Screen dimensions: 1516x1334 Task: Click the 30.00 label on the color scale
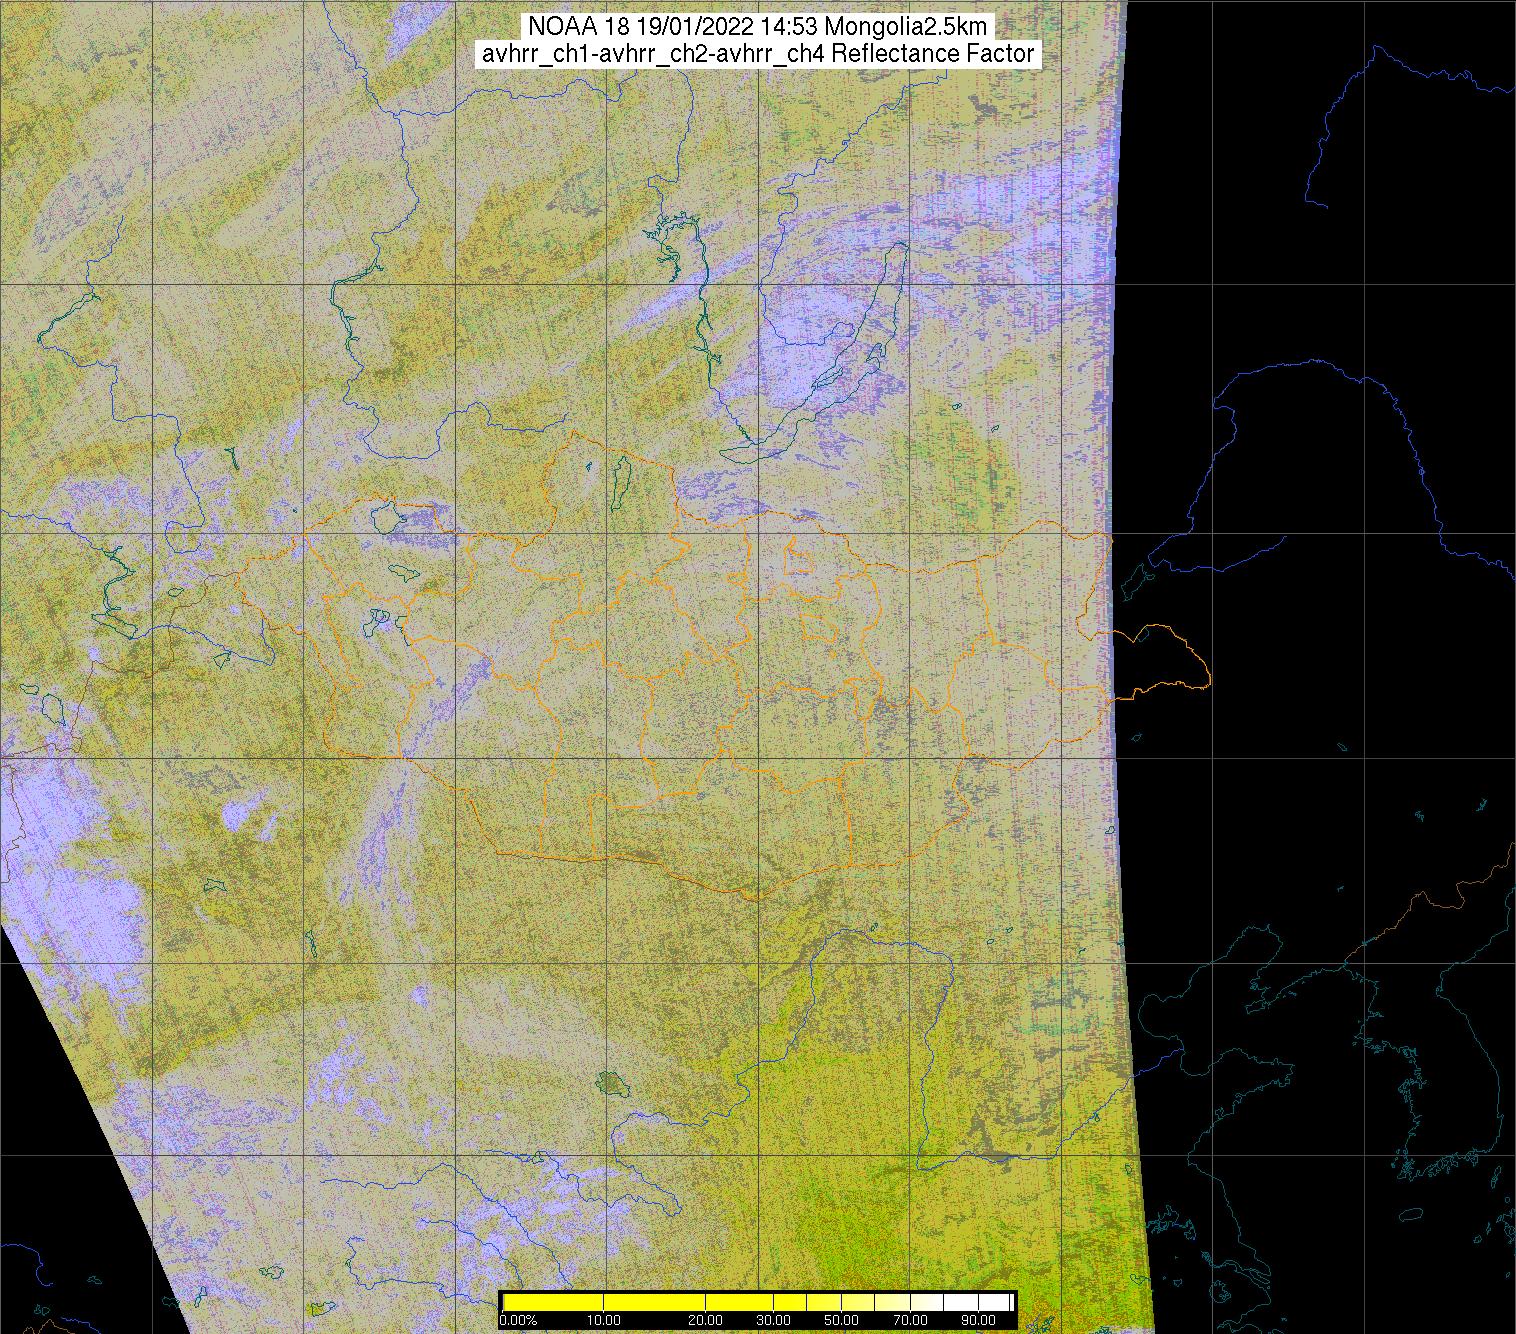(773, 1321)
